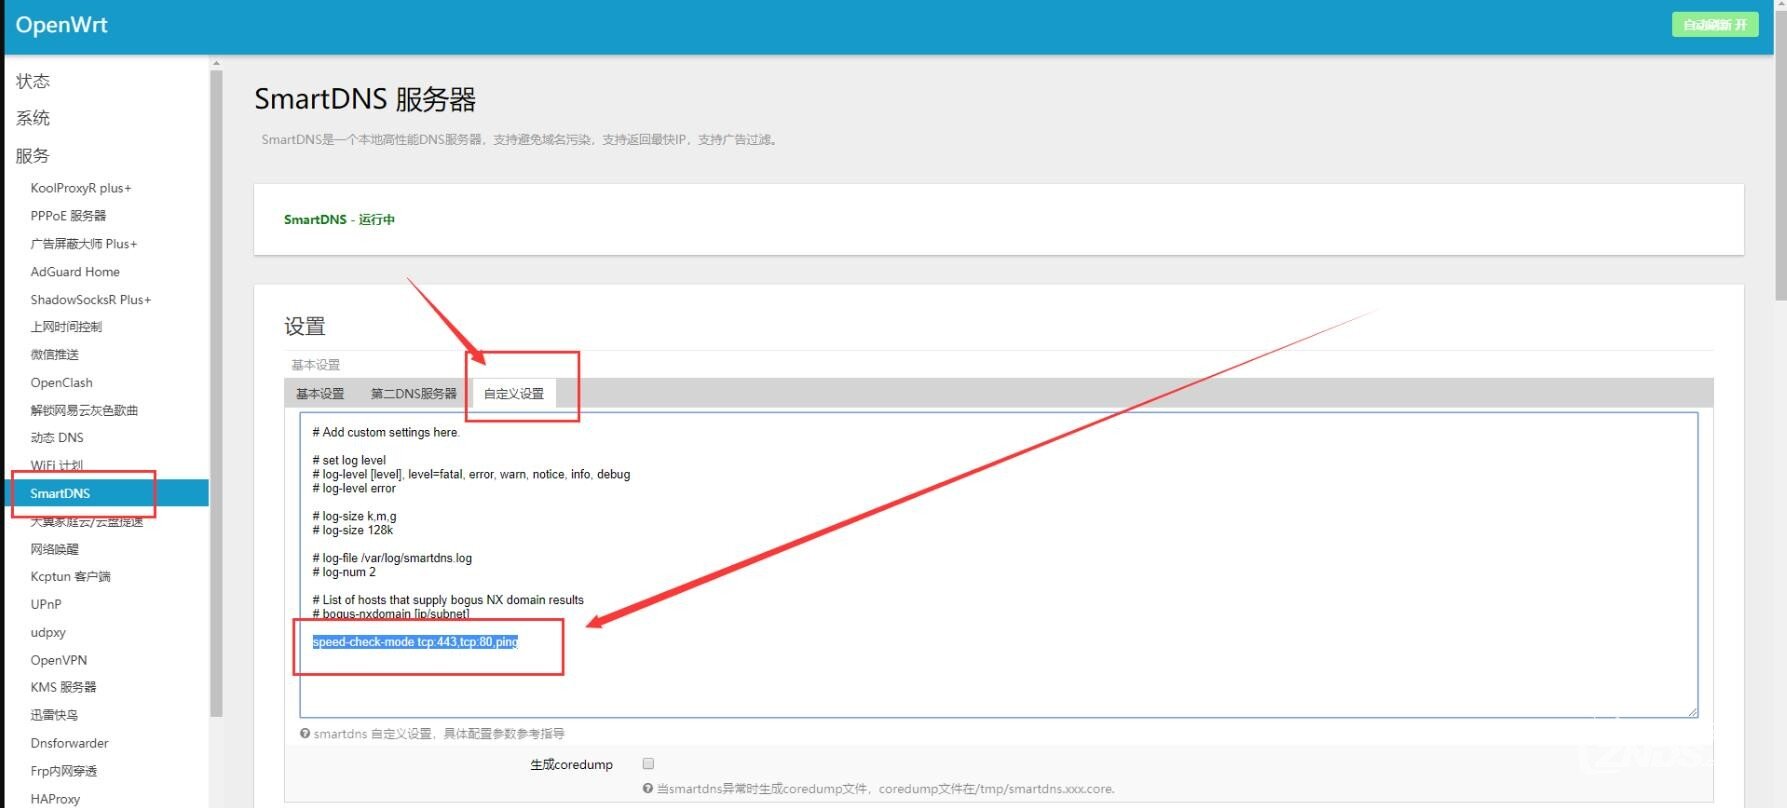Open 上网时间控制 page

point(66,327)
